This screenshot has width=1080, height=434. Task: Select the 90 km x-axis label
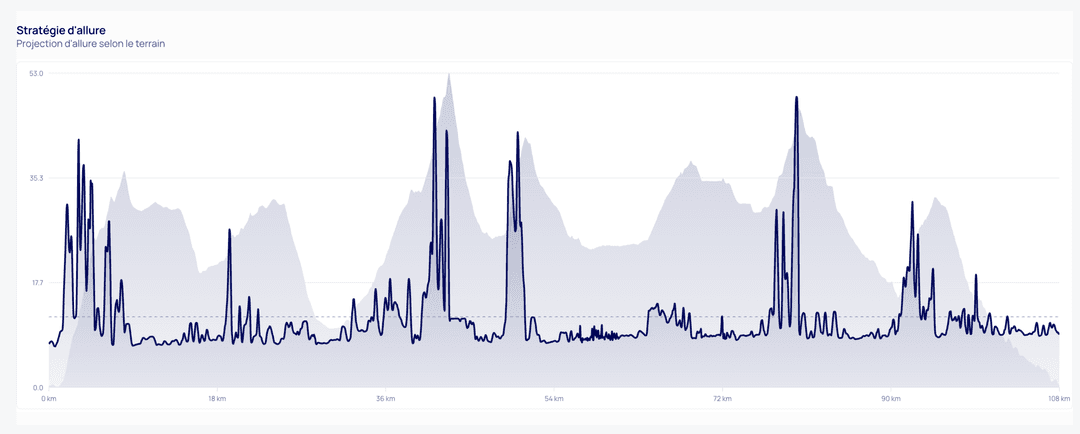[x=890, y=399]
